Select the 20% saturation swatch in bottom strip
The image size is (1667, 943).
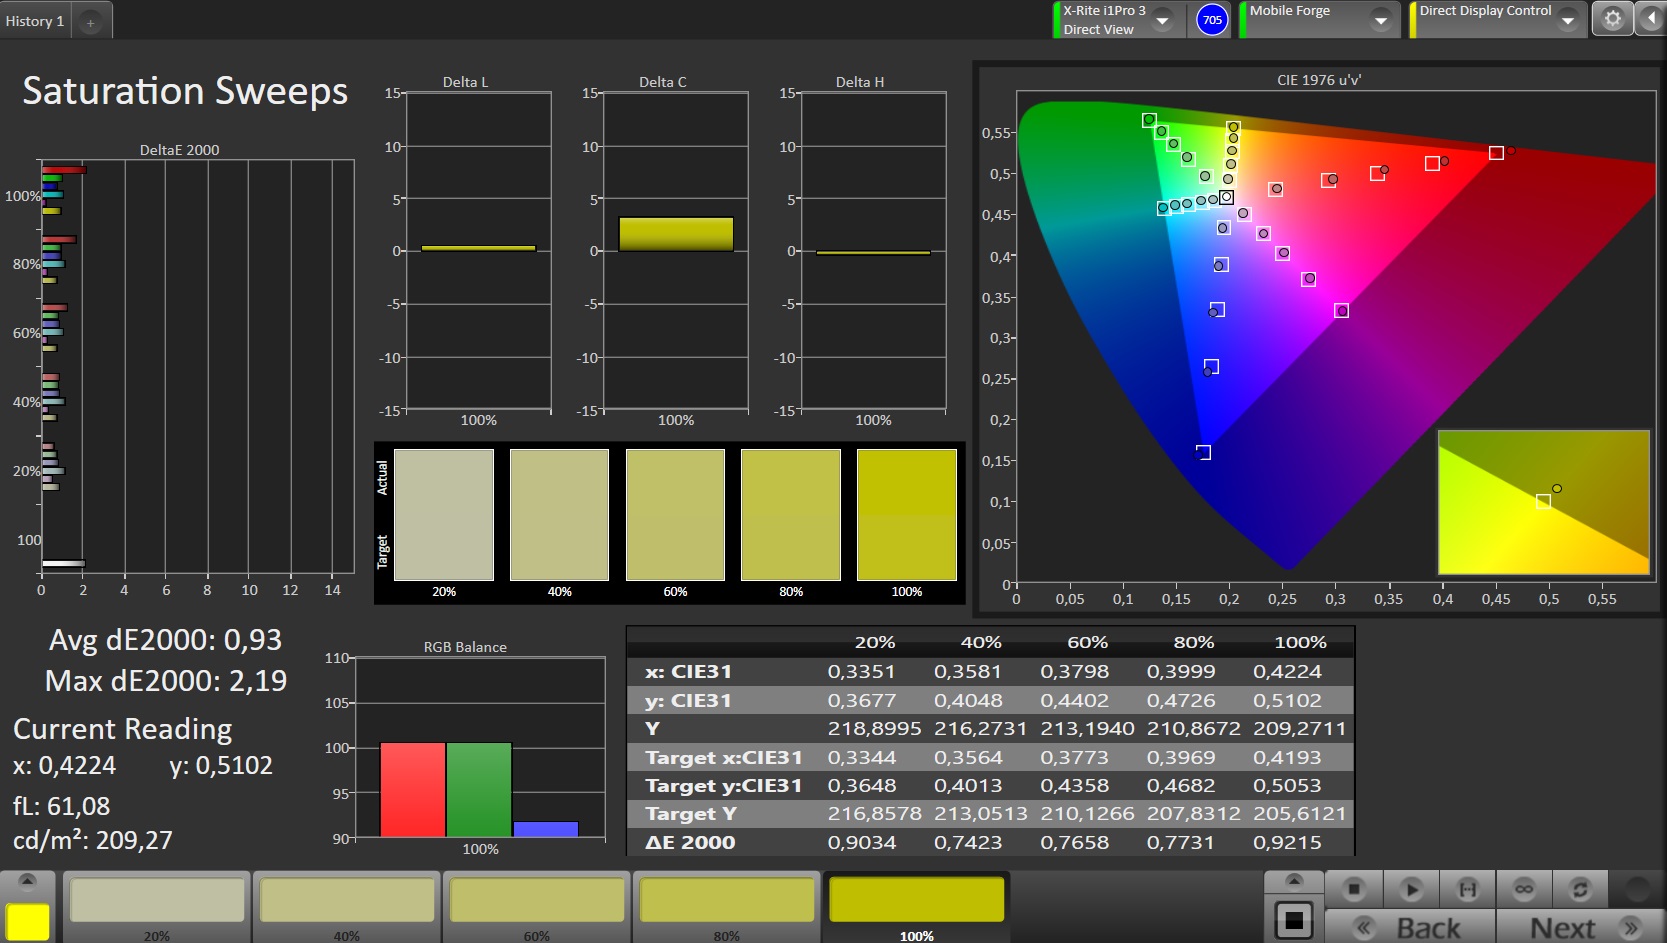tap(157, 901)
